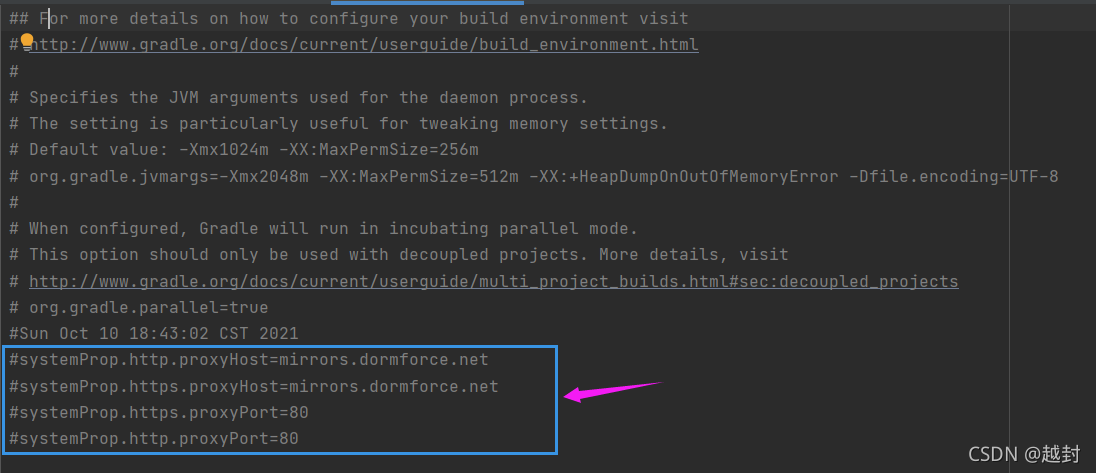Place cursor in the org.gradle.jvmargs line
This screenshot has height=473, width=1096.
(534, 177)
